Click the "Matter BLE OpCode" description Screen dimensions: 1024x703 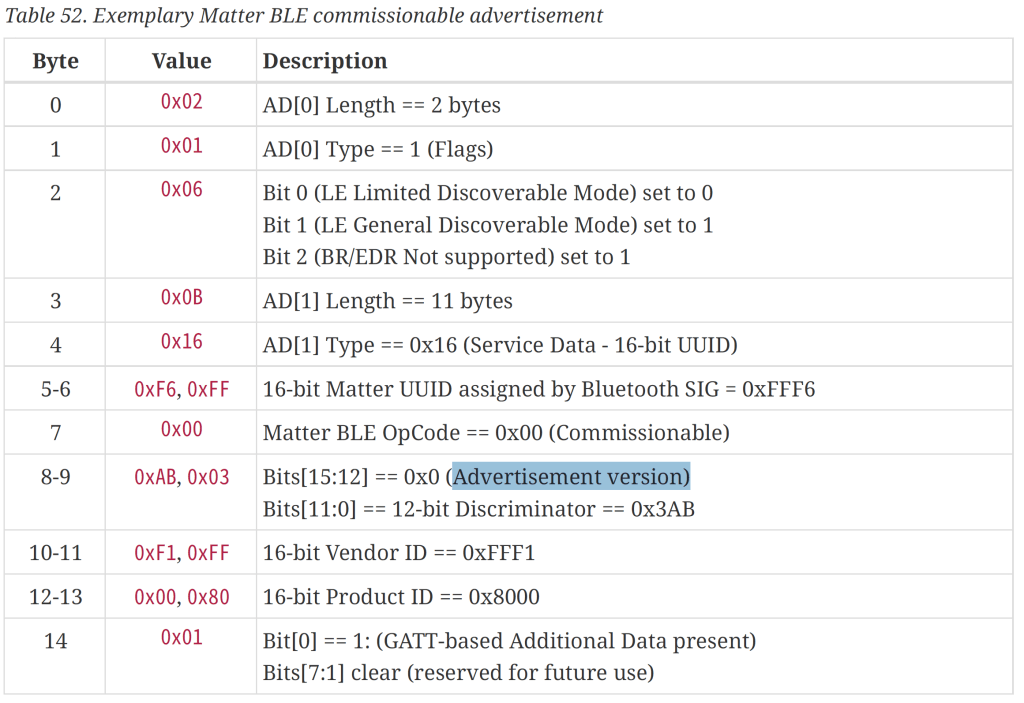pos(496,433)
